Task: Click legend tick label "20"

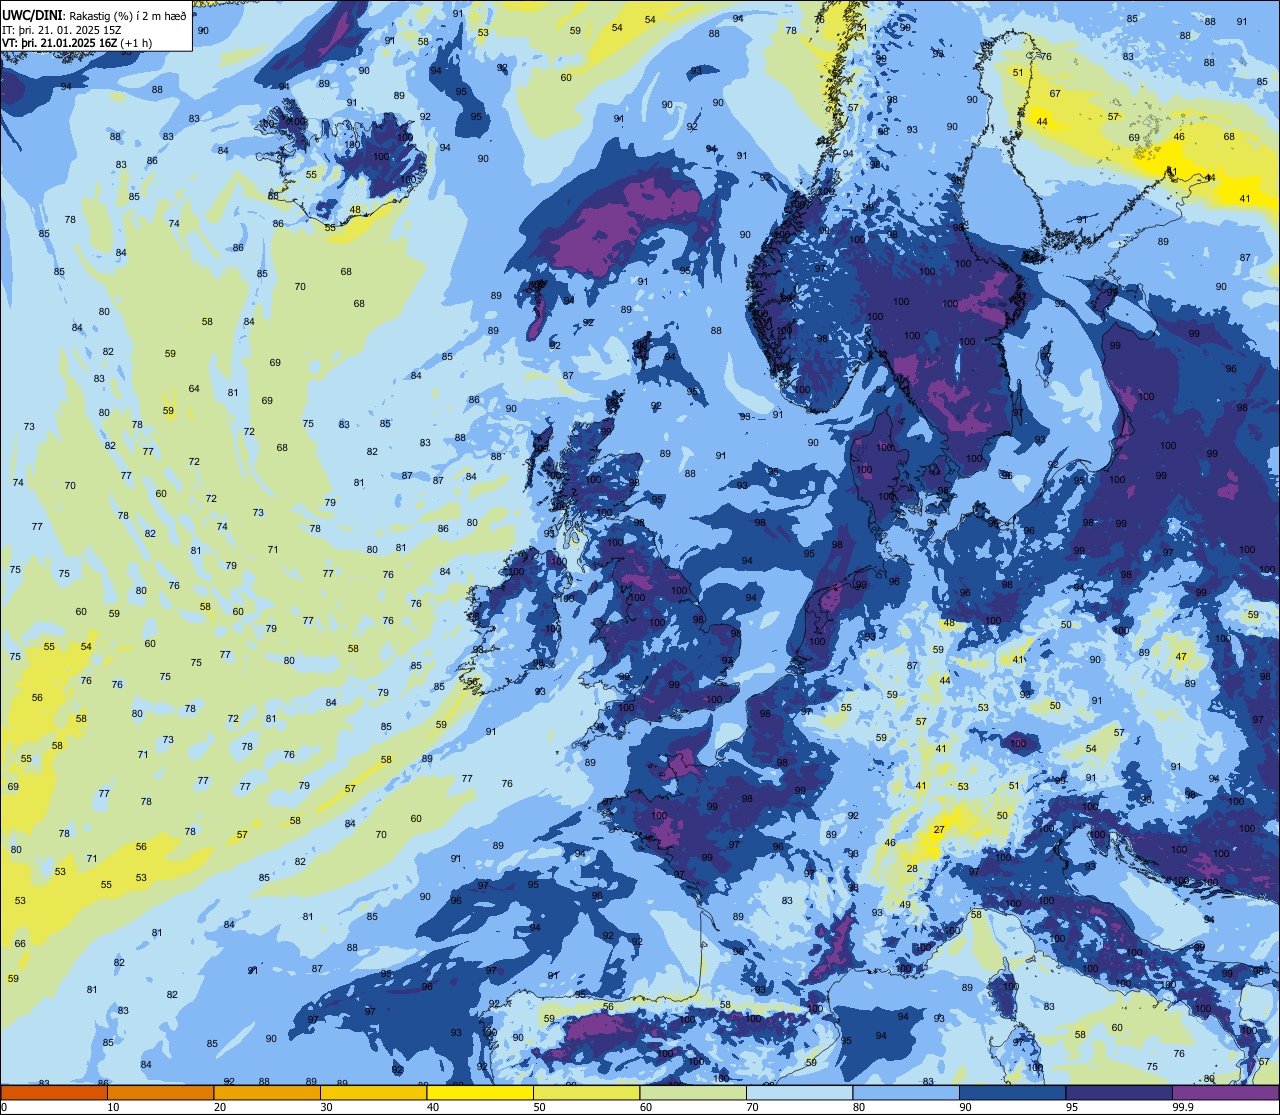Action: pos(220,1107)
